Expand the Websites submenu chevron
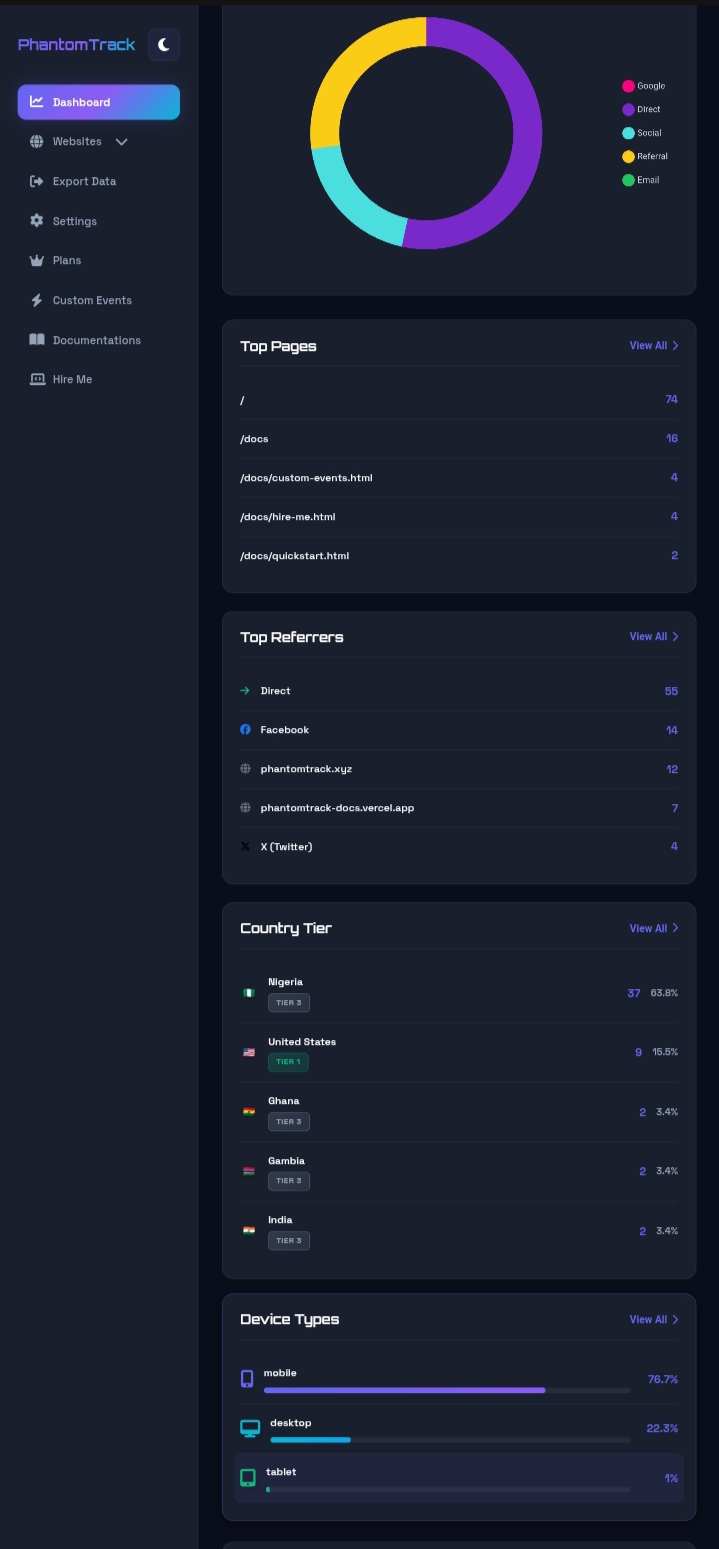This screenshot has width=719, height=1549. point(122,142)
